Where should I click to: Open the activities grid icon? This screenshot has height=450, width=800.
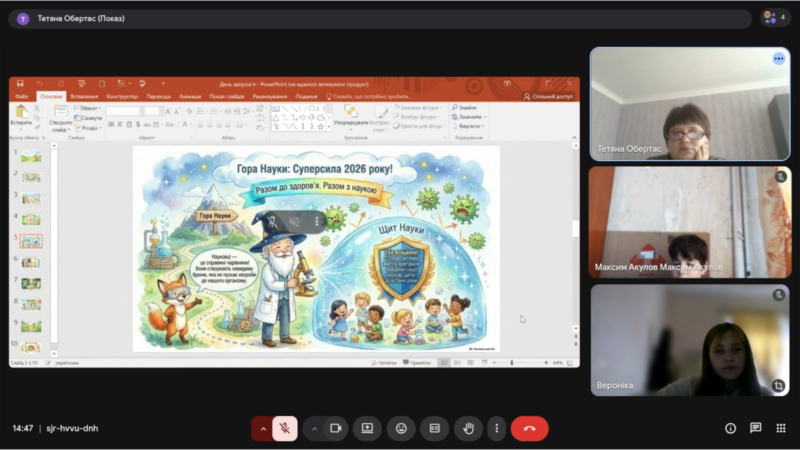coord(780,428)
